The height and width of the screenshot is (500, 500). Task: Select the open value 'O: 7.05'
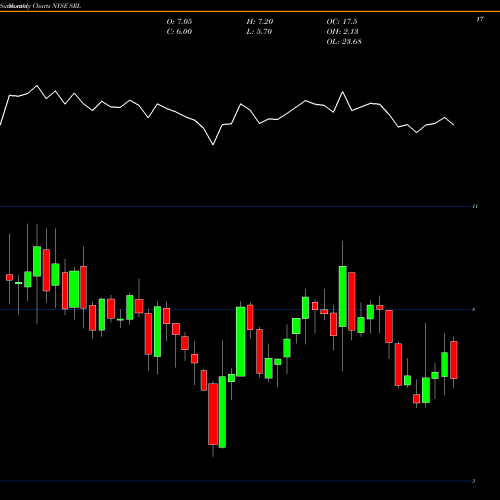179,22
